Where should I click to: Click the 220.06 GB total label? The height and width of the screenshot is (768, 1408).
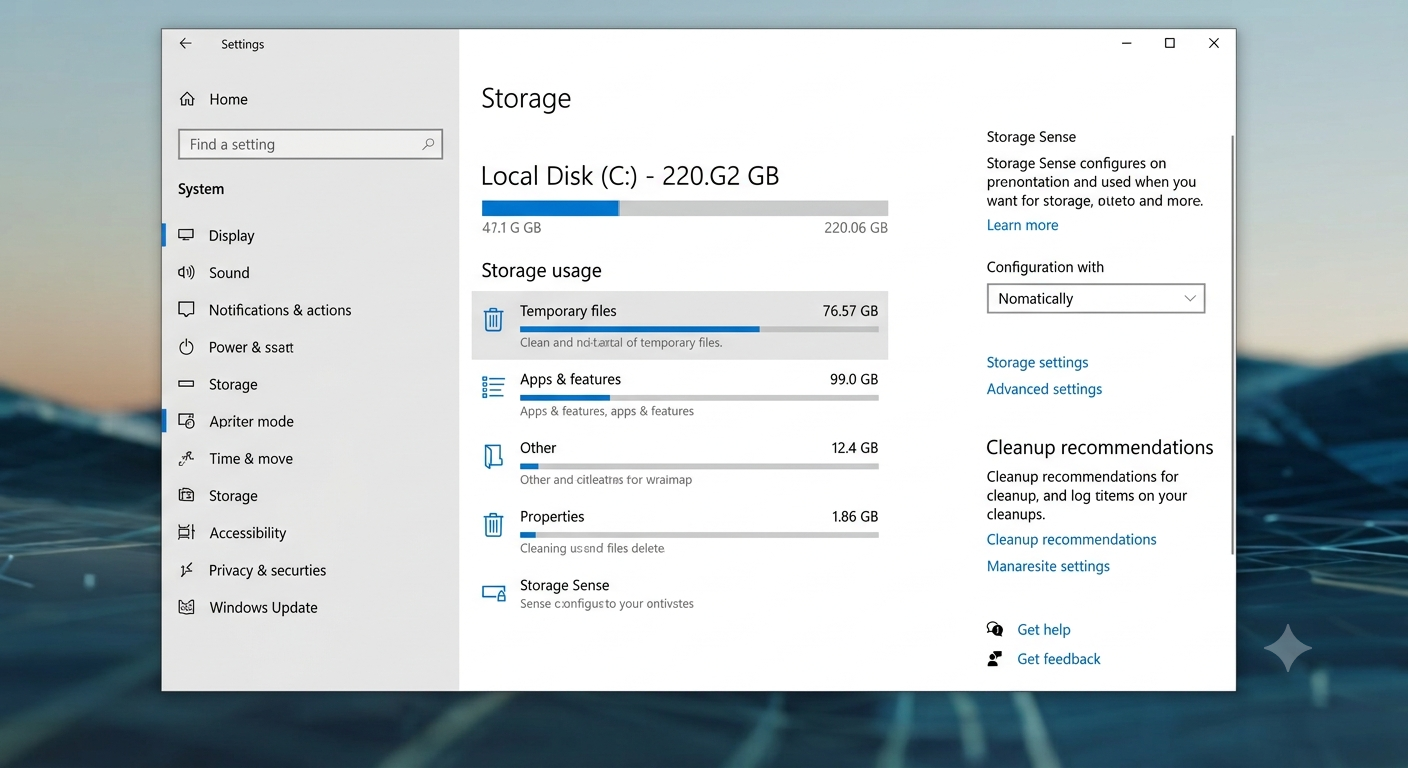point(855,228)
